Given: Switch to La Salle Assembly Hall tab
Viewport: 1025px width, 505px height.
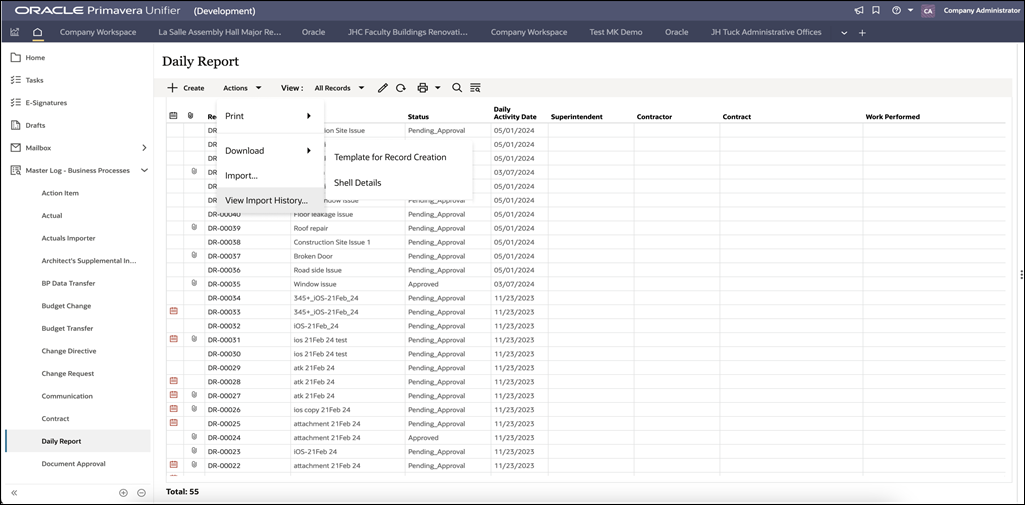Looking at the screenshot, I should click(x=220, y=32).
